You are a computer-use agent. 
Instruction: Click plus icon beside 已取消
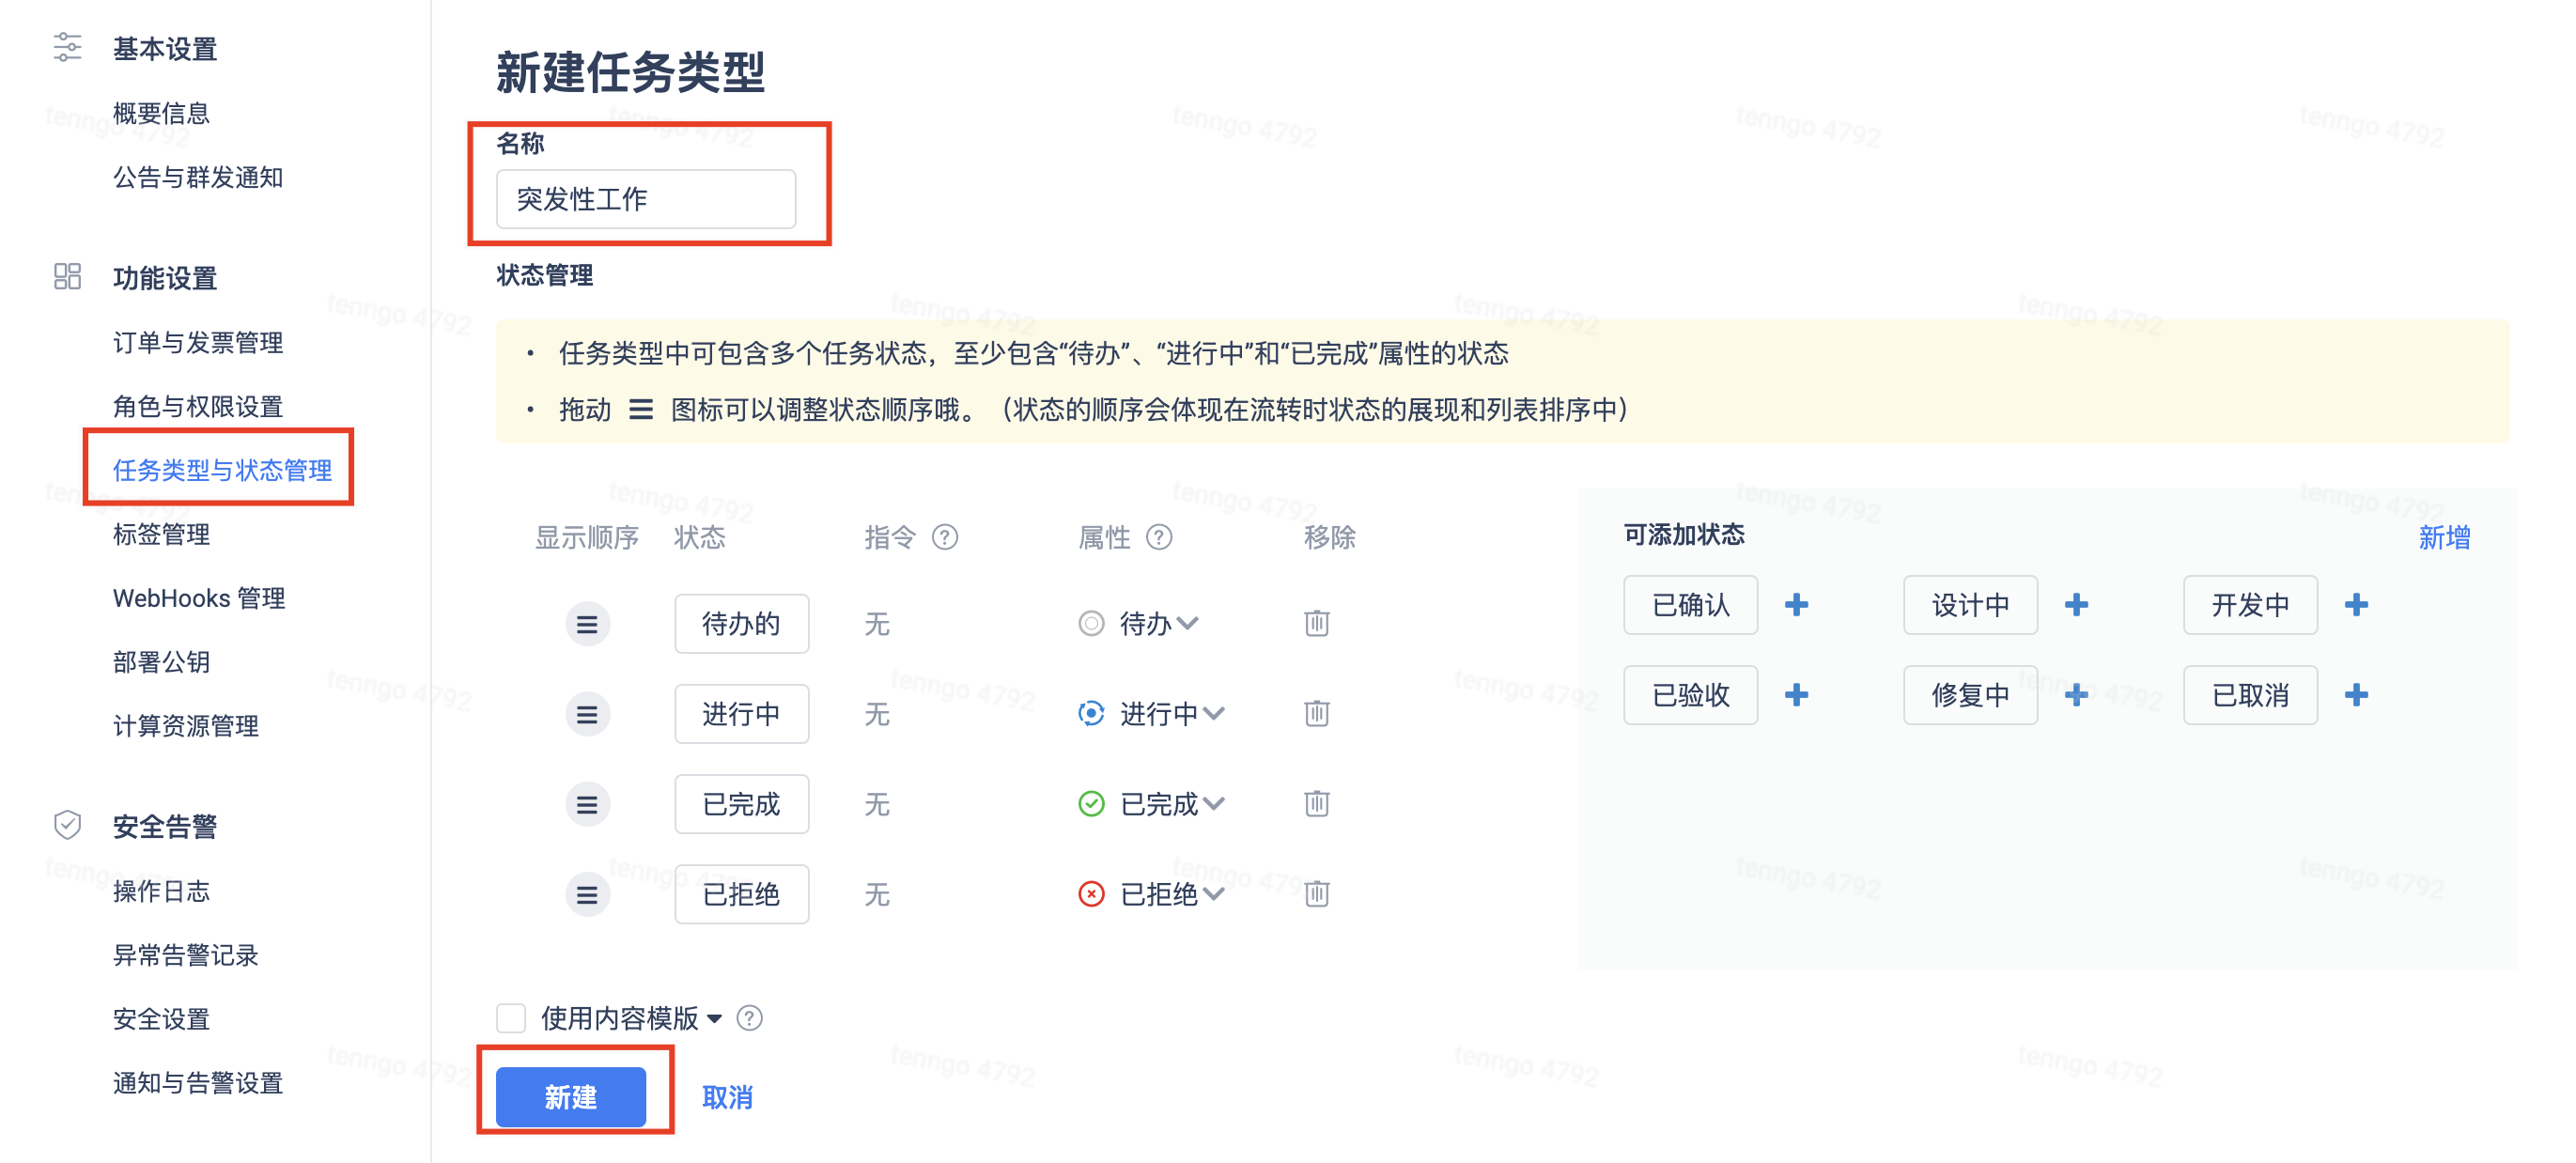point(2356,694)
